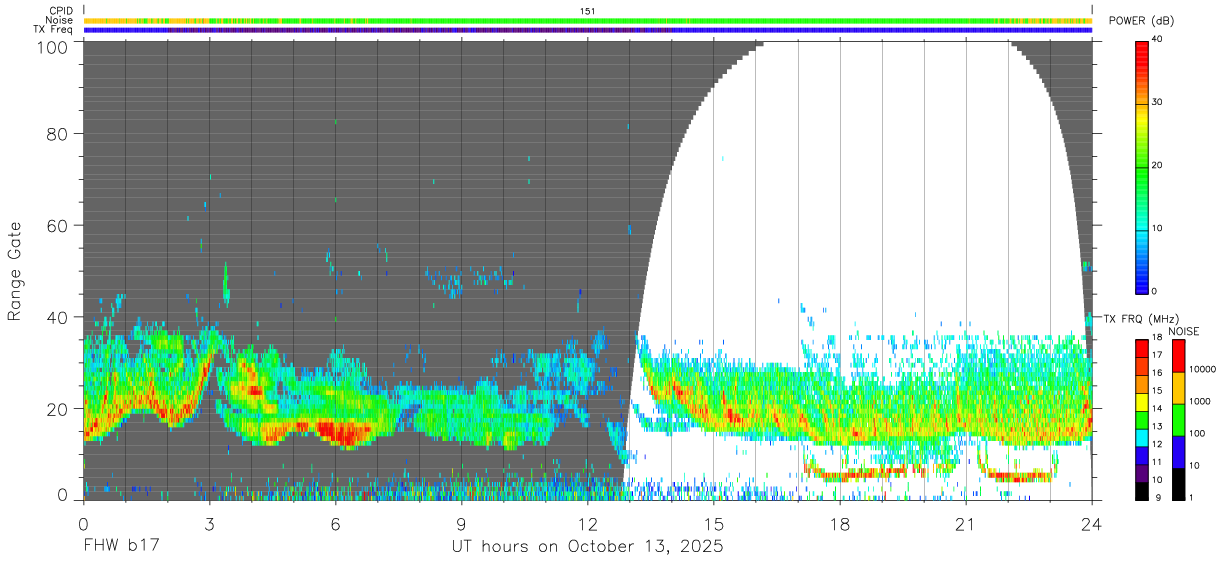The image size is (1228, 567).
Task: Click the CPID value 151
Action: click(588, 11)
